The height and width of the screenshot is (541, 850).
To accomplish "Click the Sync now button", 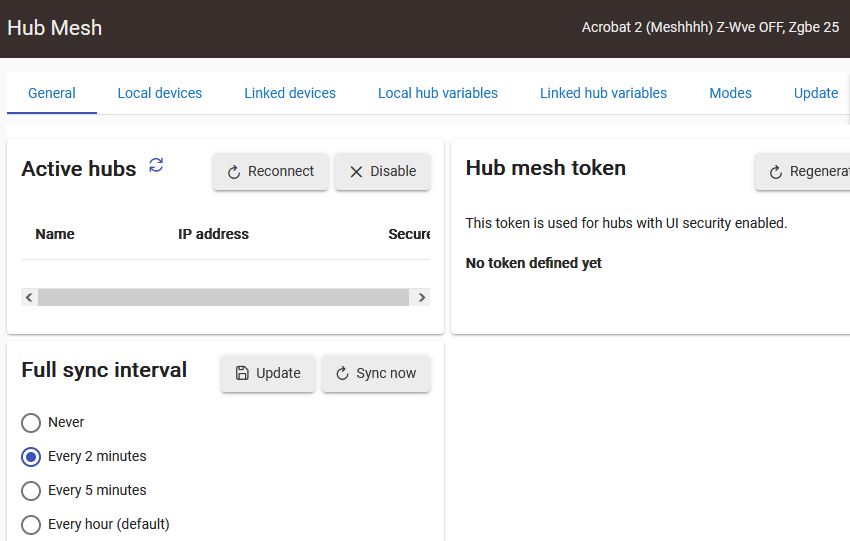I will coord(376,373).
